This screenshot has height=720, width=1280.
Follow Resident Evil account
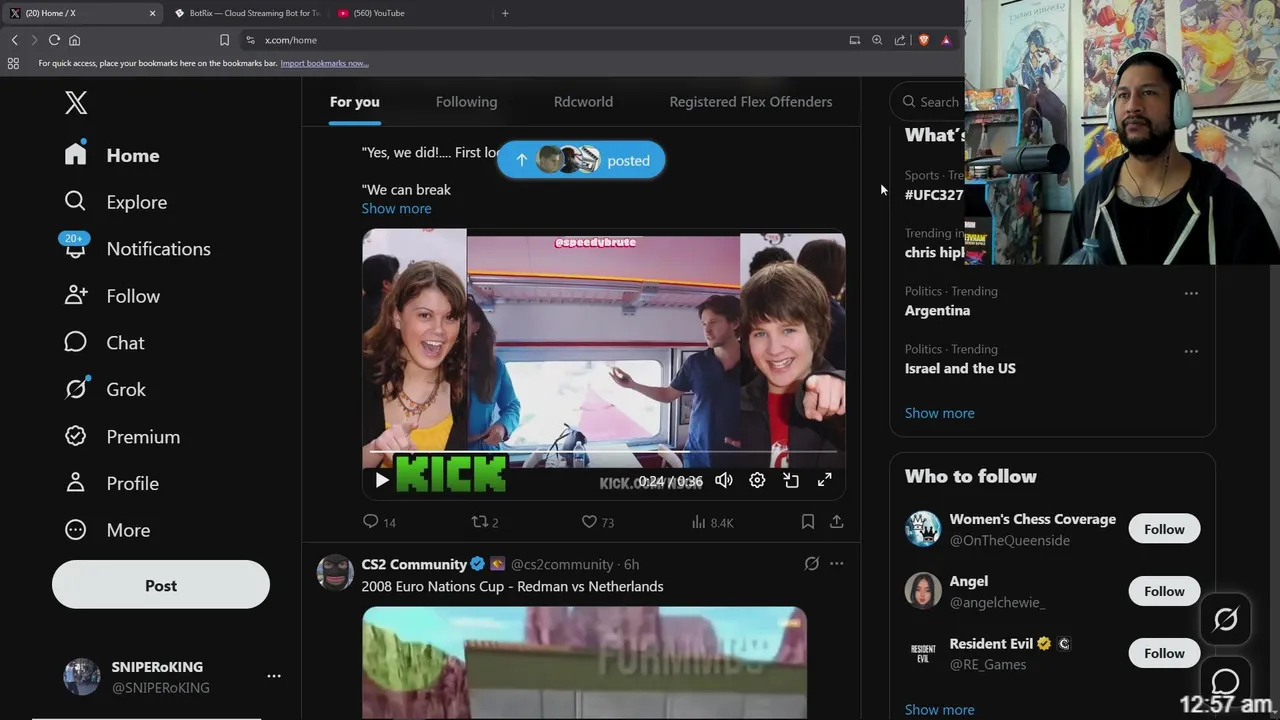click(1164, 653)
